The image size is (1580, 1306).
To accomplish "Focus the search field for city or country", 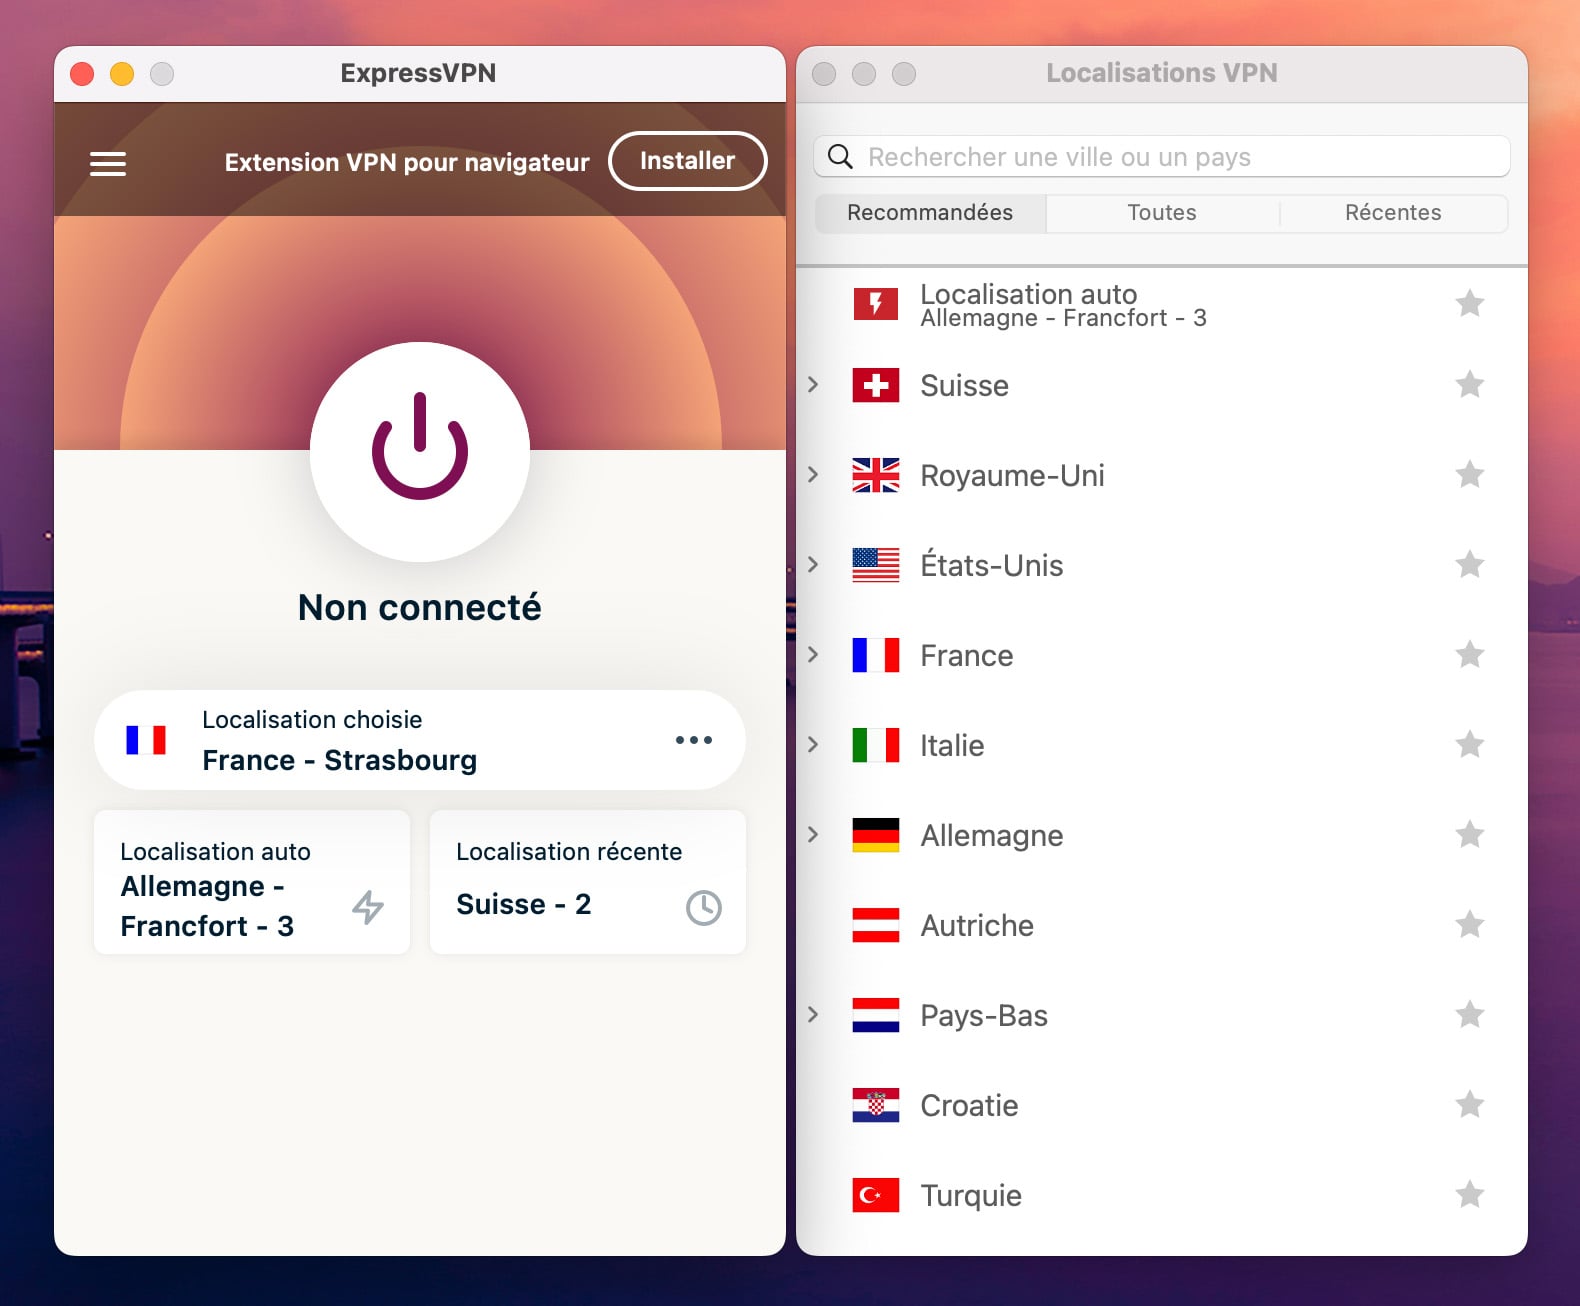I will pyautogui.click(x=1162, y=157).
